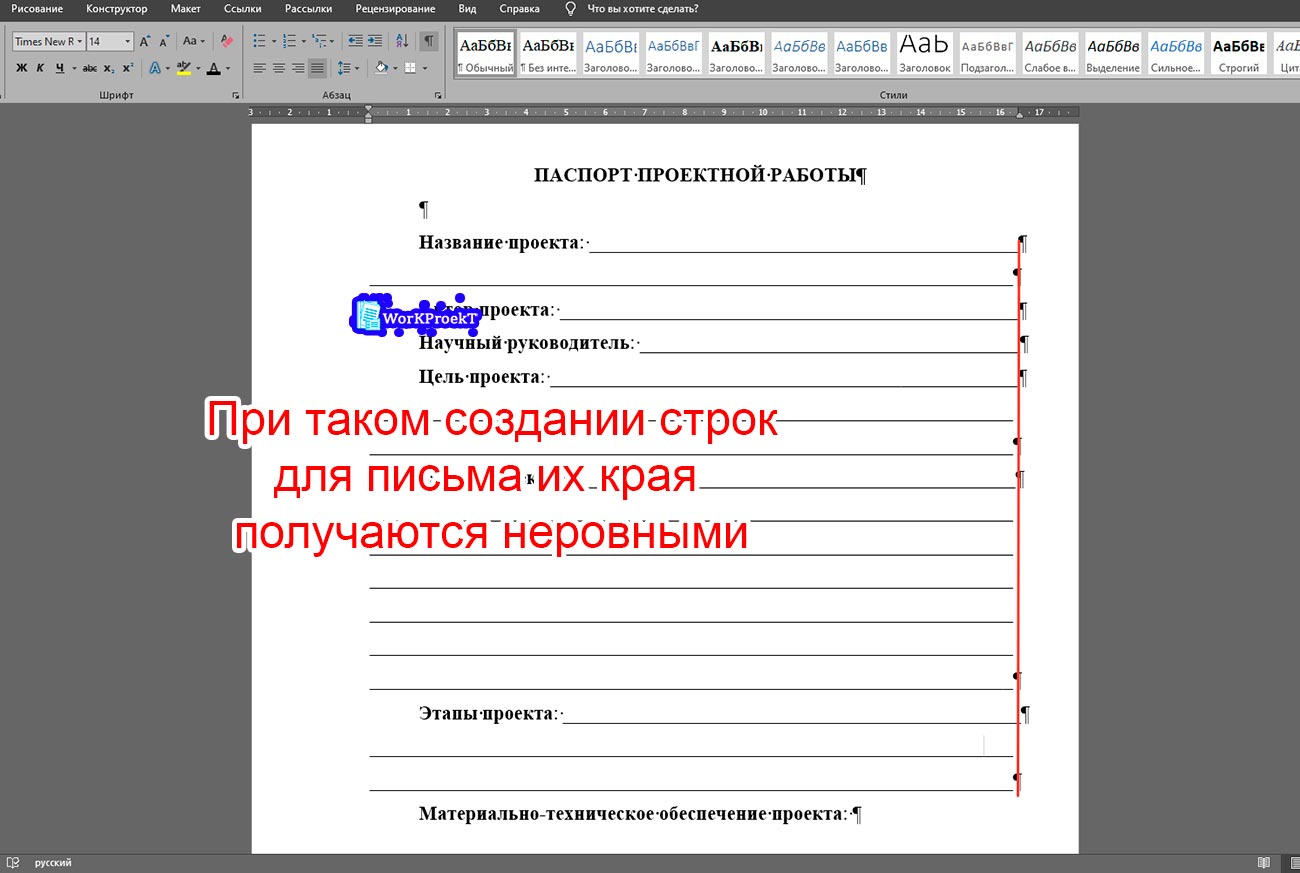
Task: Open the sort (АЯ with arrow) tool
Action: pos(401,40)
